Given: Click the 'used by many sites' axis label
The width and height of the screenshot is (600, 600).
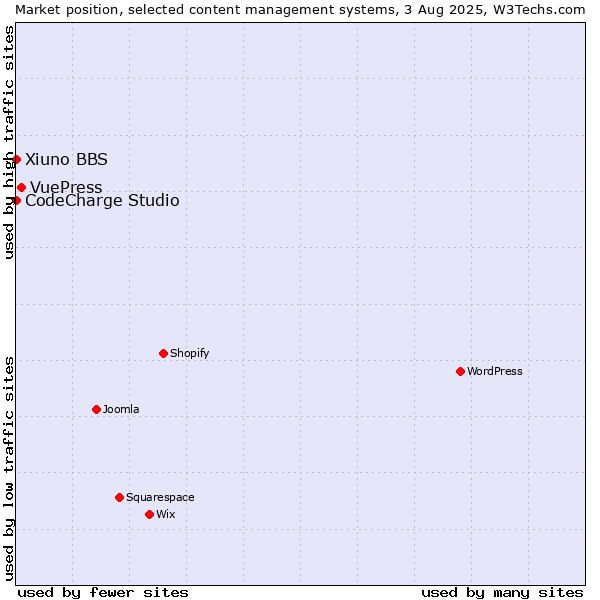Looking at the screenshot, I should [x=502, y=593].
